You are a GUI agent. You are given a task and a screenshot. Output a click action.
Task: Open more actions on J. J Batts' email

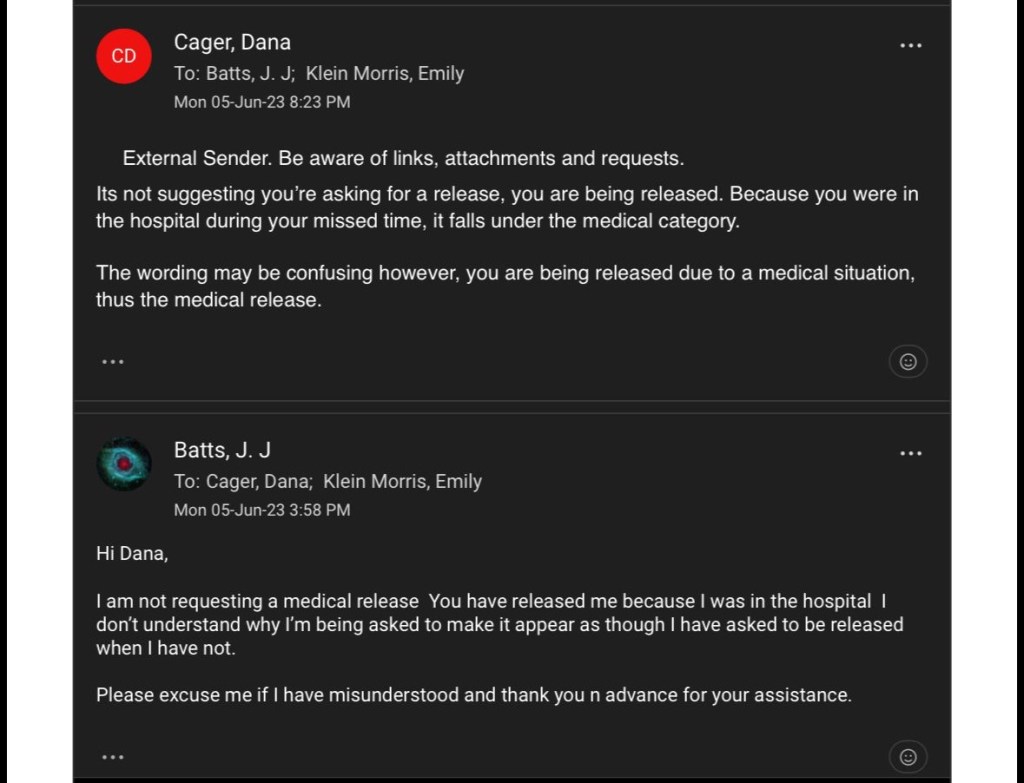click(x=910, y=454)
